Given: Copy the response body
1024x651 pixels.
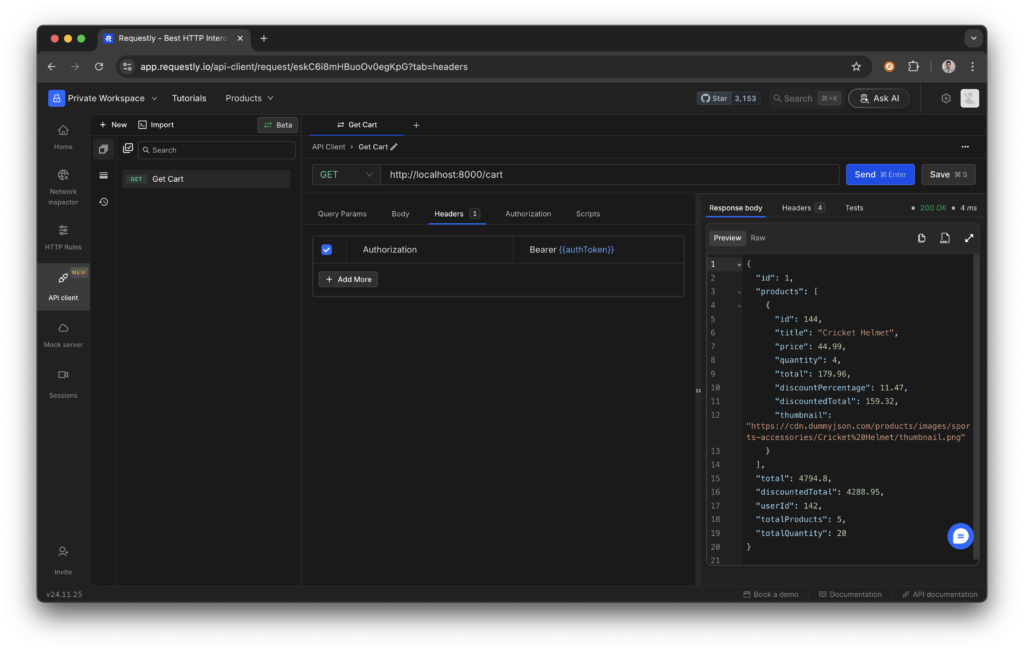Looking at the screenshot, I should 921,238.
